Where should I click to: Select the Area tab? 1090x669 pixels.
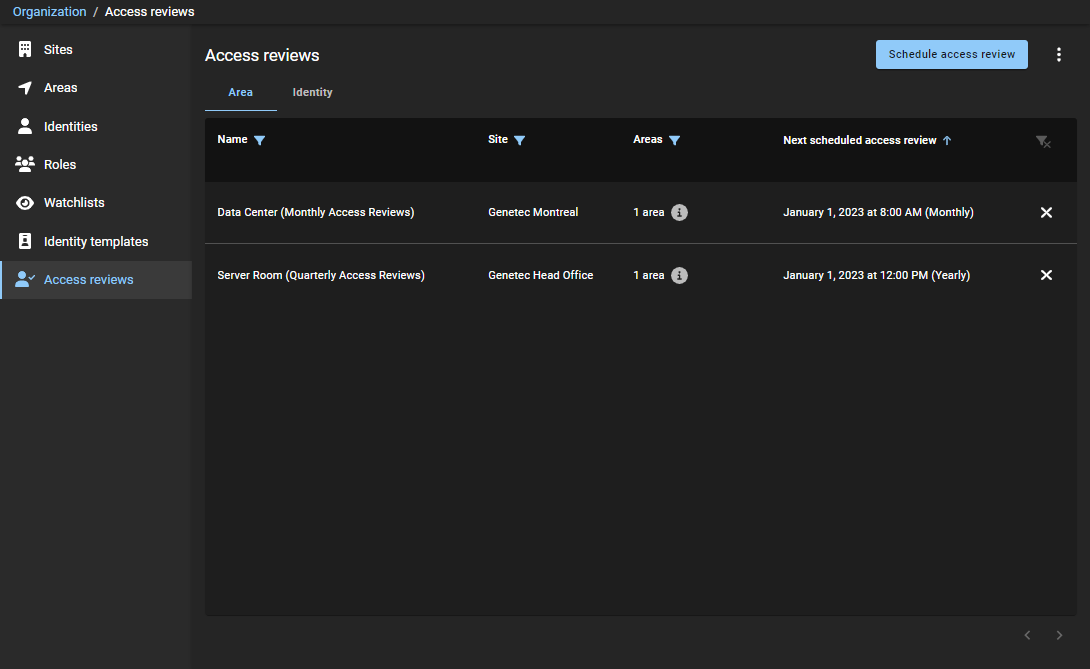point(240,93)
